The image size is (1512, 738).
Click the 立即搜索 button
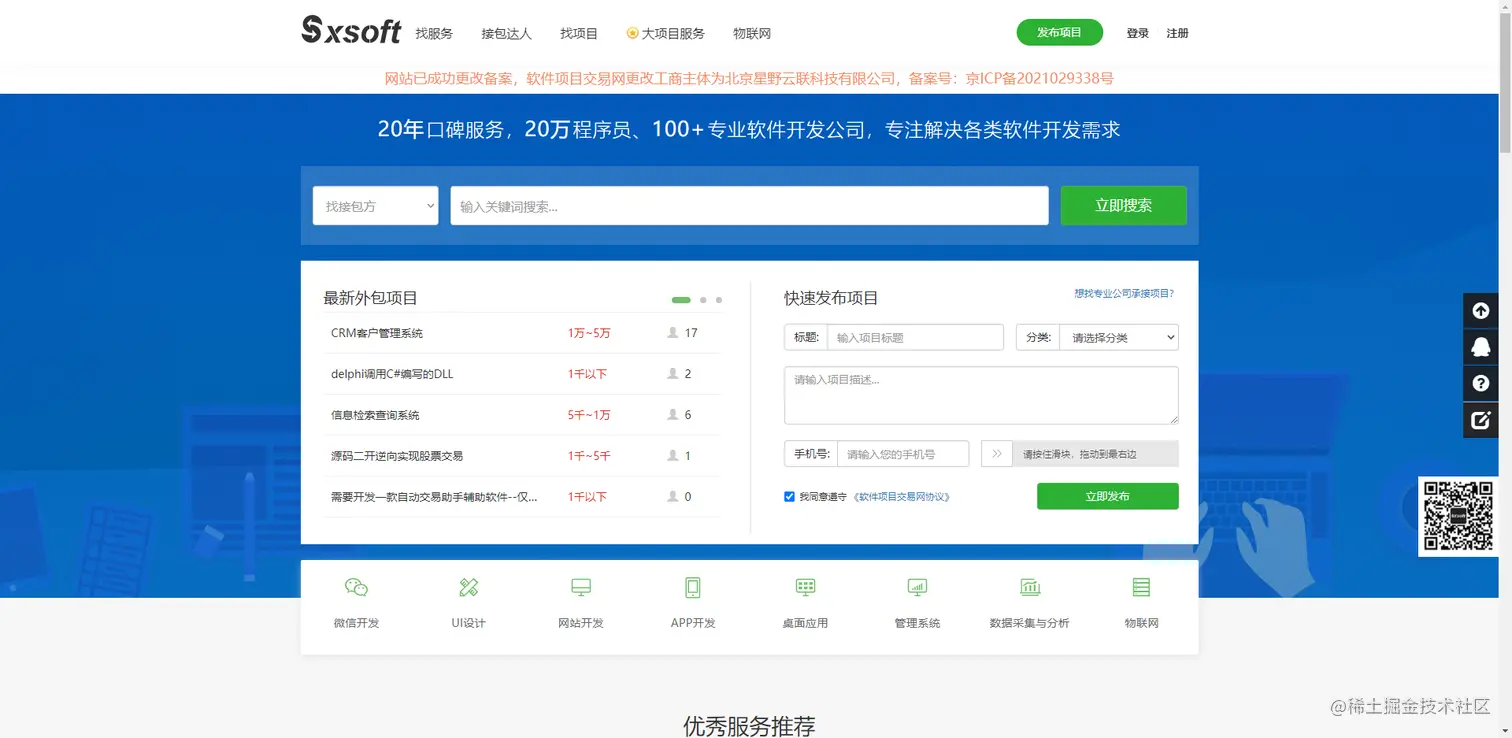point(1124,206)
